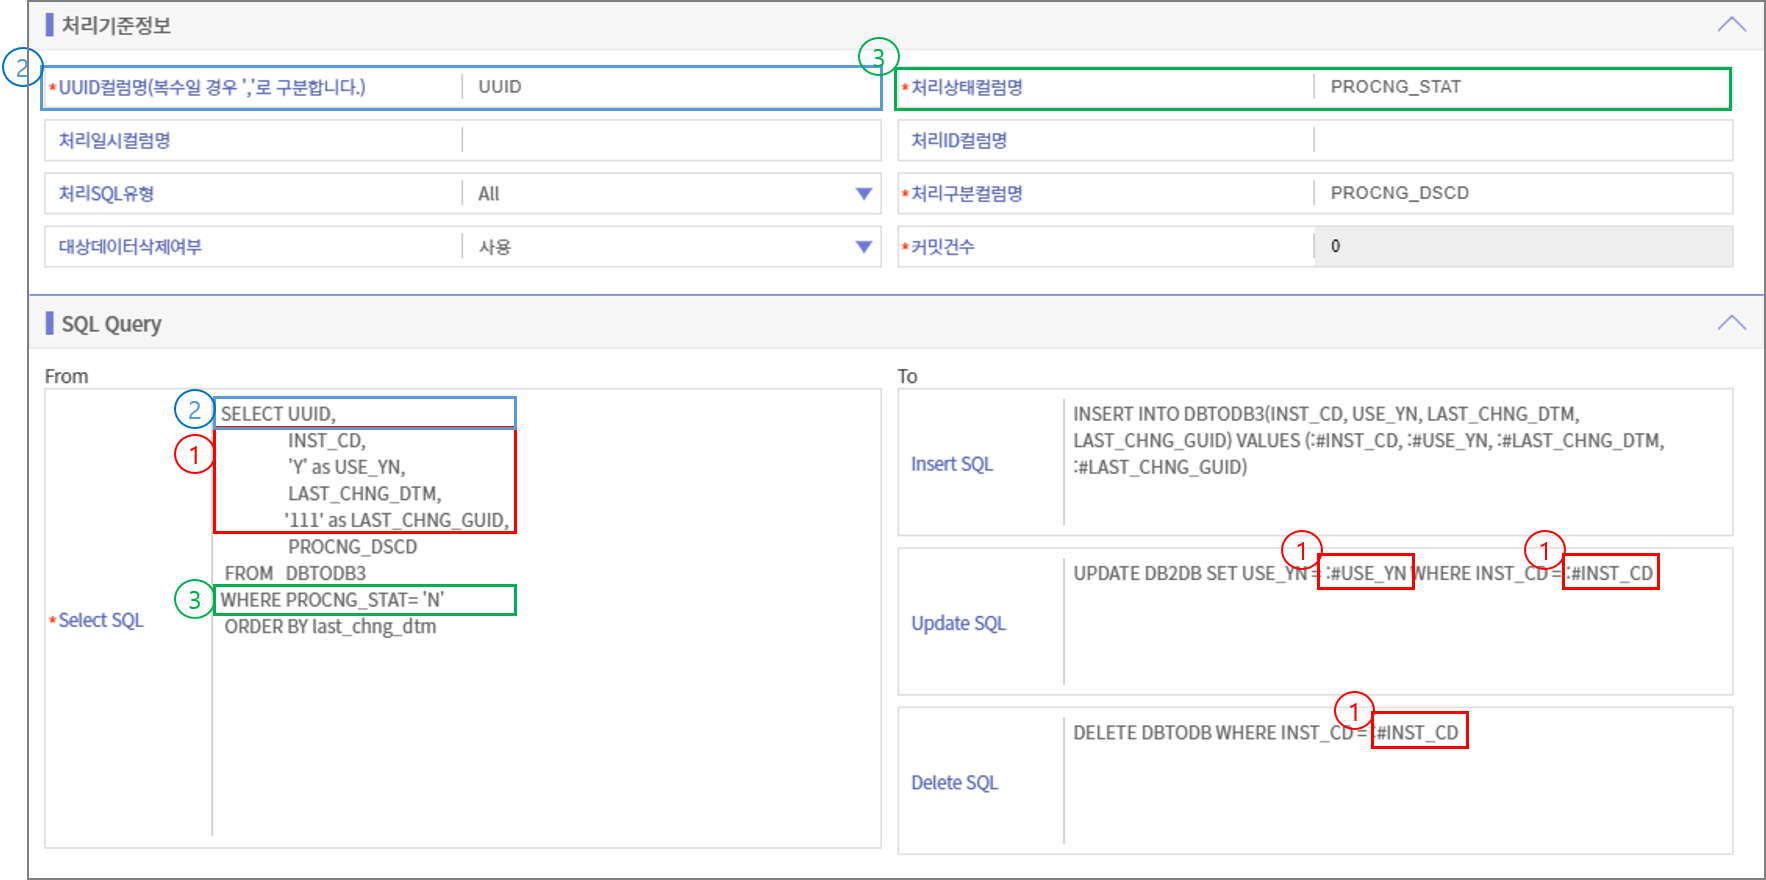
Task: Click the Select SQL label
Action: click(x=101, y=620)
